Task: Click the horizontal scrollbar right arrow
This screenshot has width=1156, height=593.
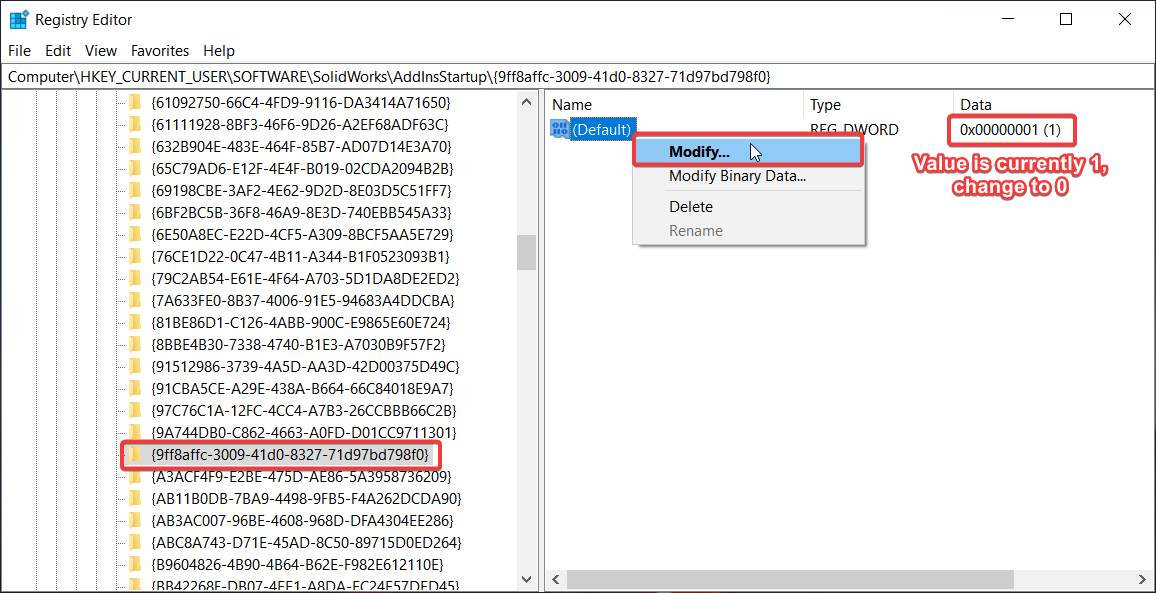Action: pos(1144,579)
